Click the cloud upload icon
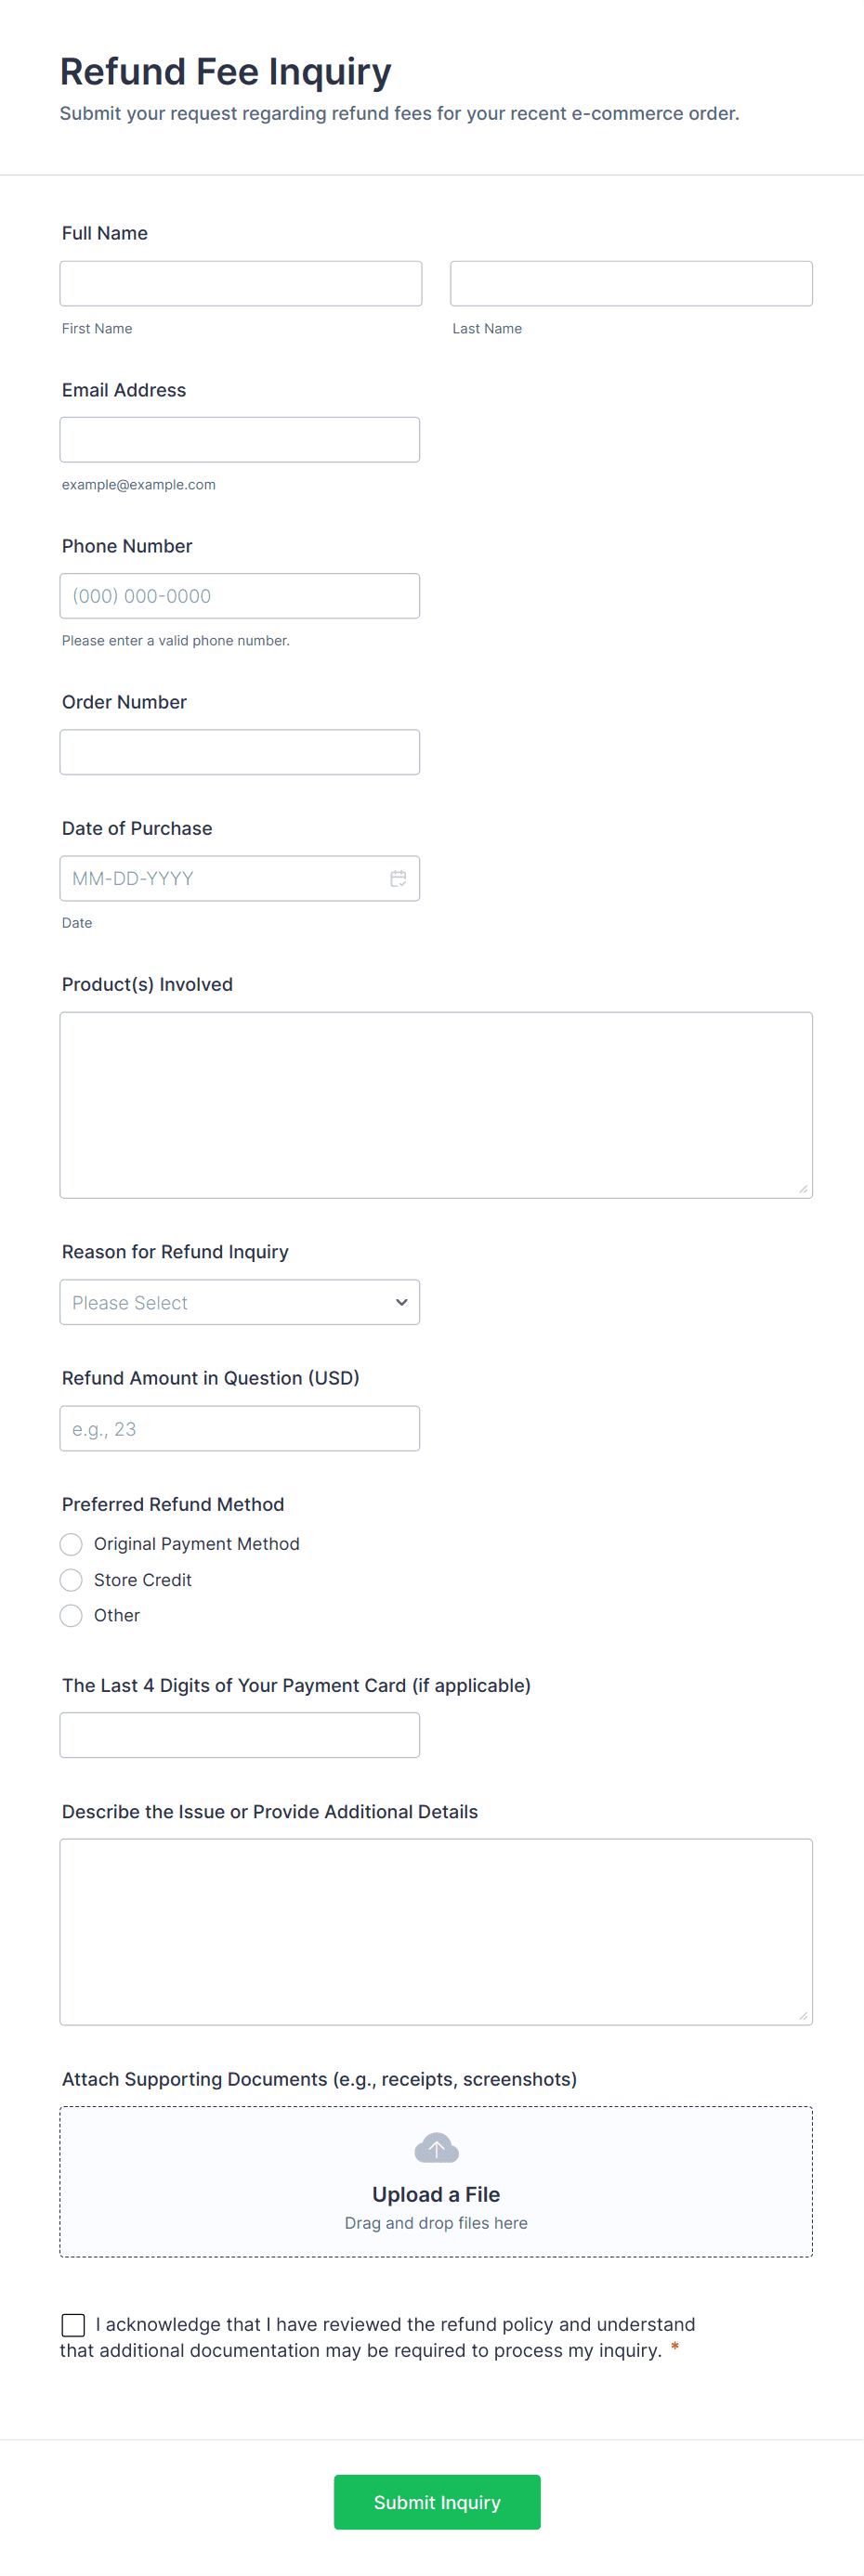864x2576 pixels. click(436, 2147)
